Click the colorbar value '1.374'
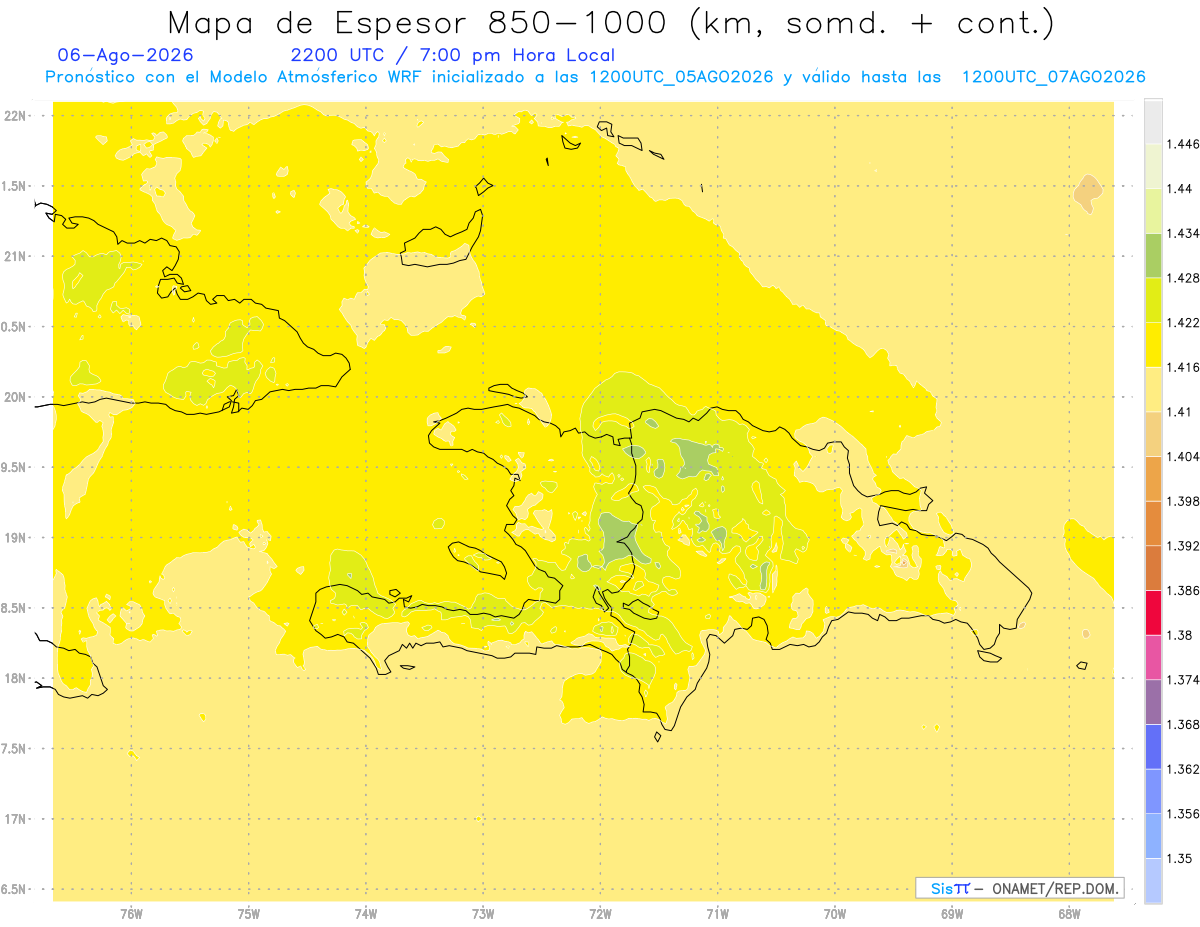 click(x=1182, y=680)
